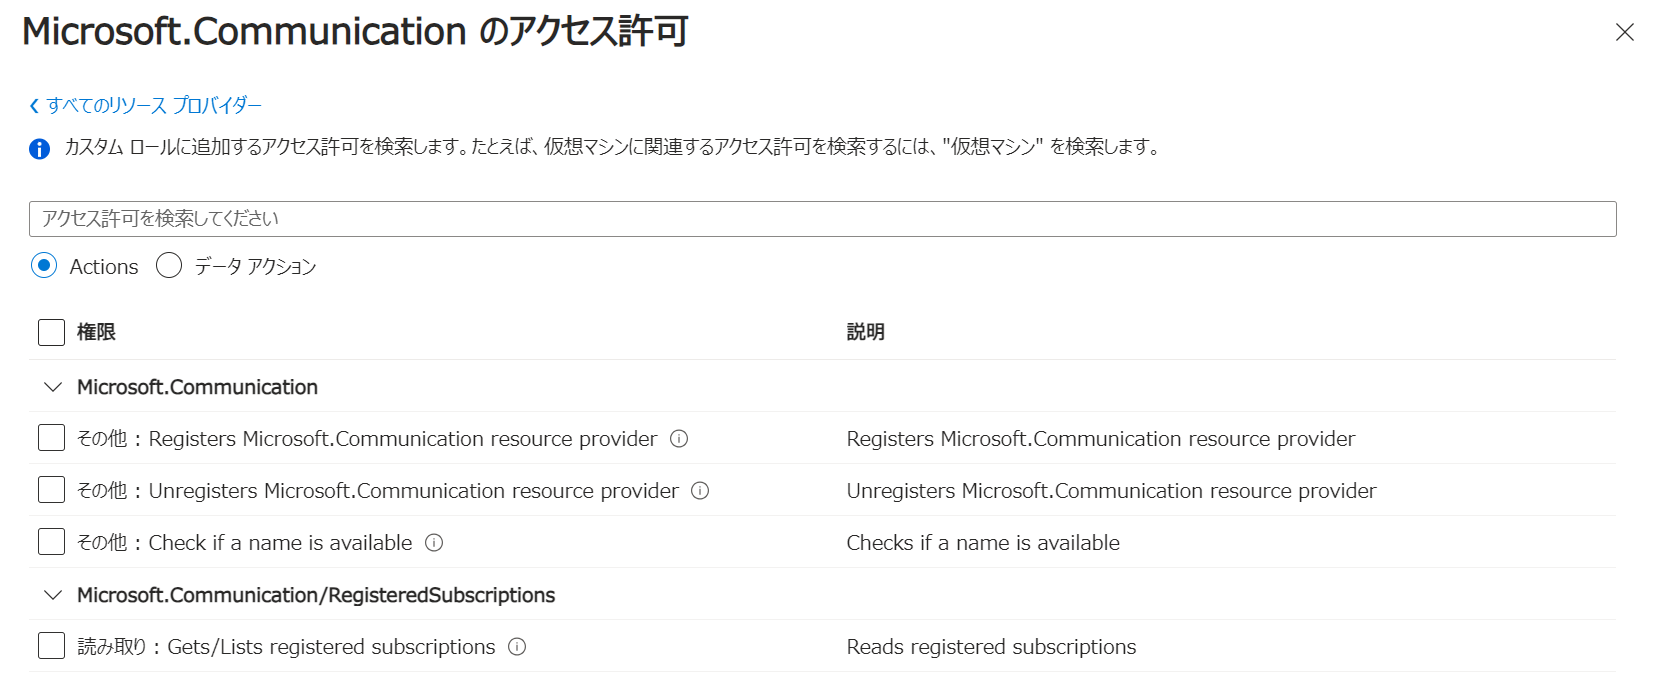
Task: Click description Registers Microsoft.Communication resource provider
Action: [x=1101, y=439]
